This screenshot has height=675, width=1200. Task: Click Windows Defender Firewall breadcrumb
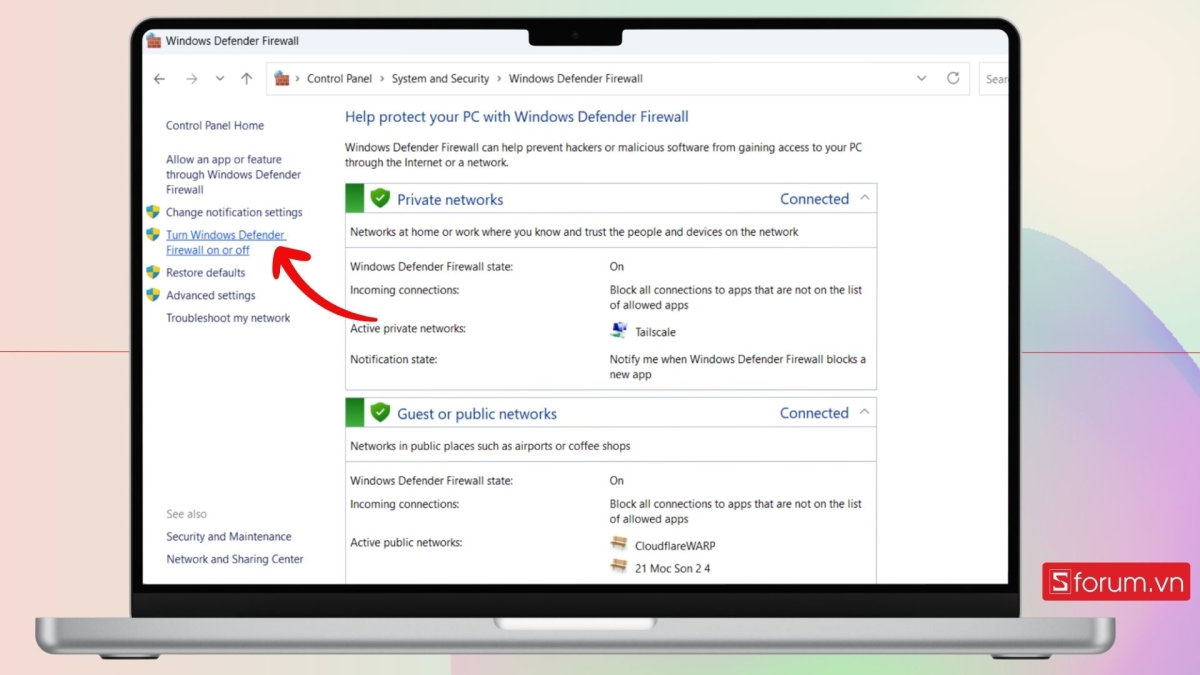tap(576, 79)
